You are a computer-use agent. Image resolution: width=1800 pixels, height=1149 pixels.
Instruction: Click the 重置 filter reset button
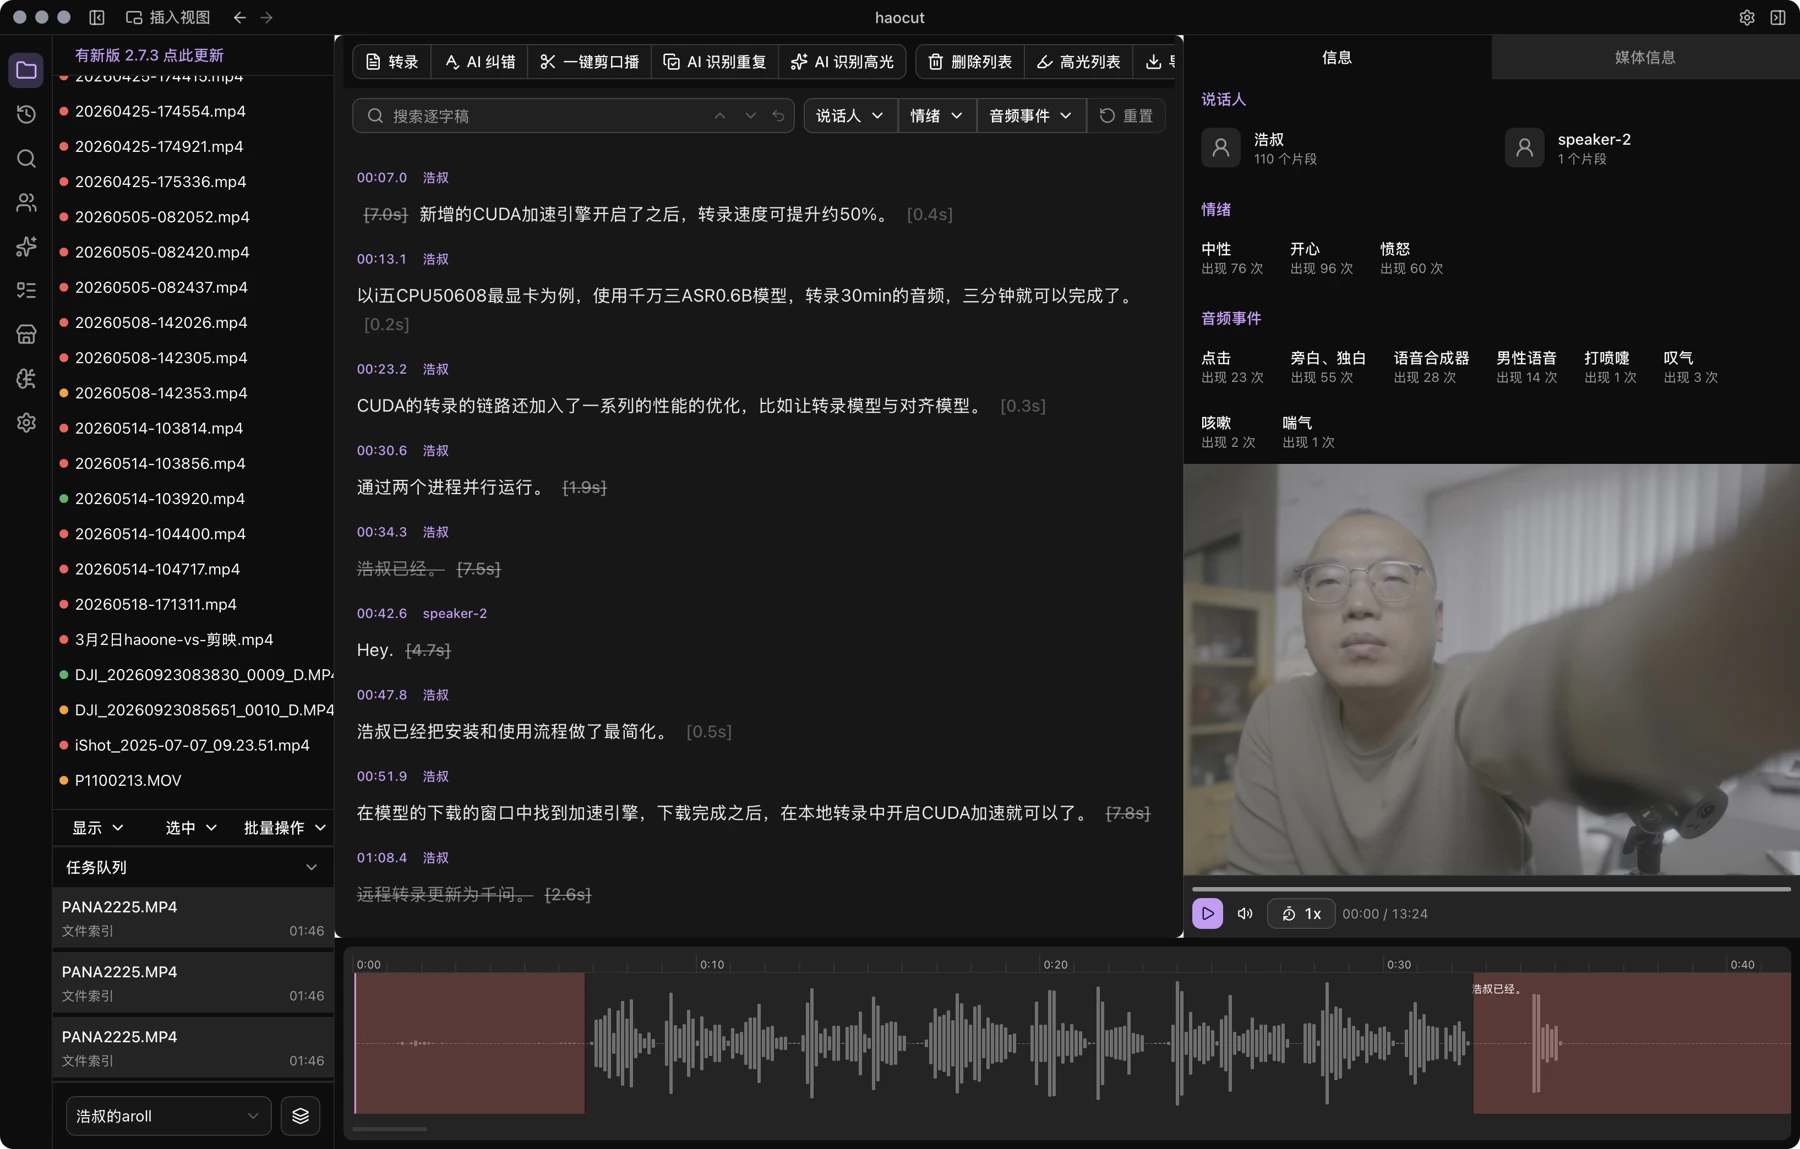pyautogui.click(x=1126, y=116)
